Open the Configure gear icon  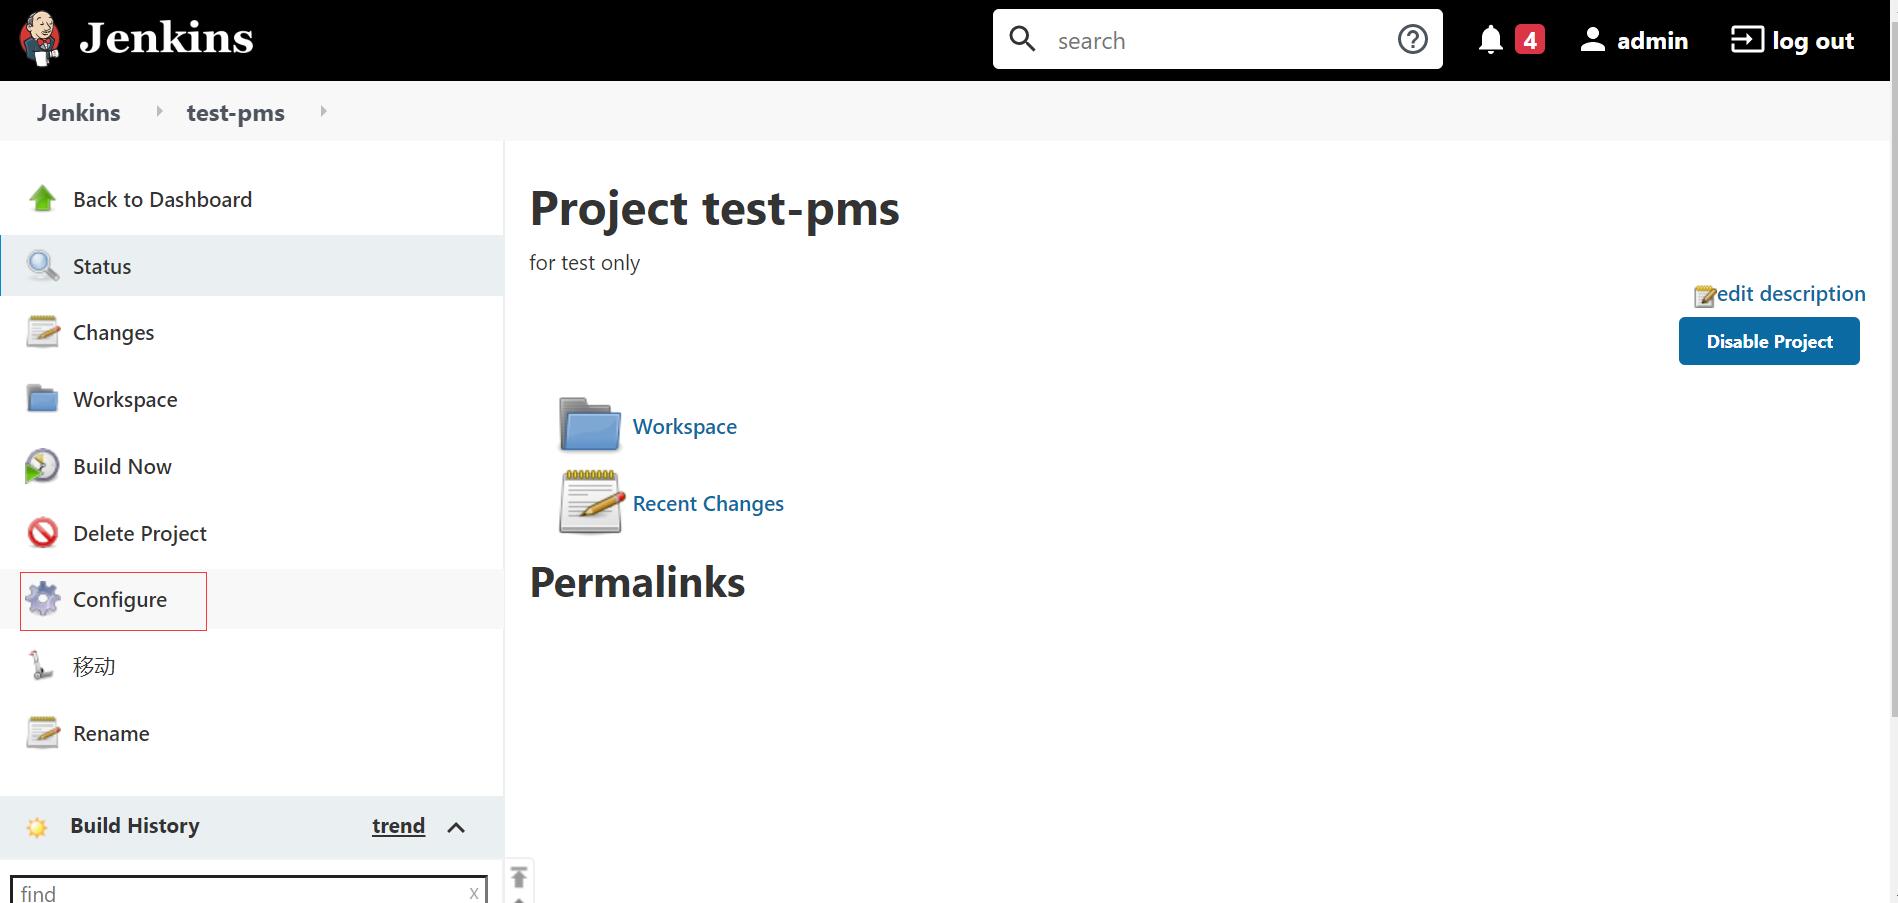pyautogui.click(x=44, y=599)
